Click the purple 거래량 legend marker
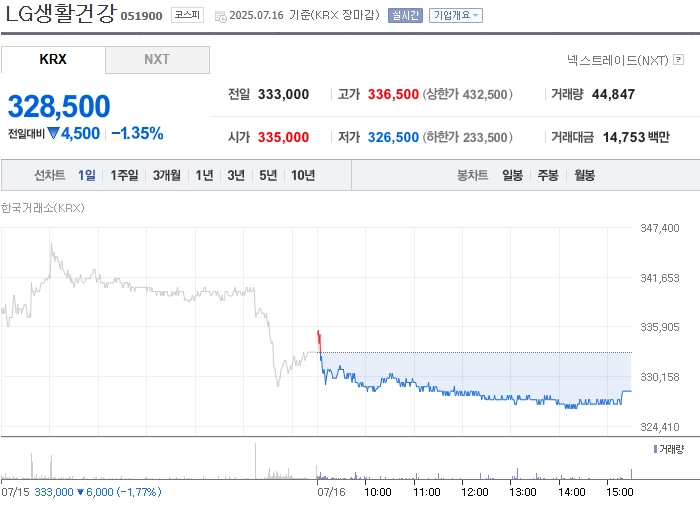 pyautogui.click(x=655, y=449)
